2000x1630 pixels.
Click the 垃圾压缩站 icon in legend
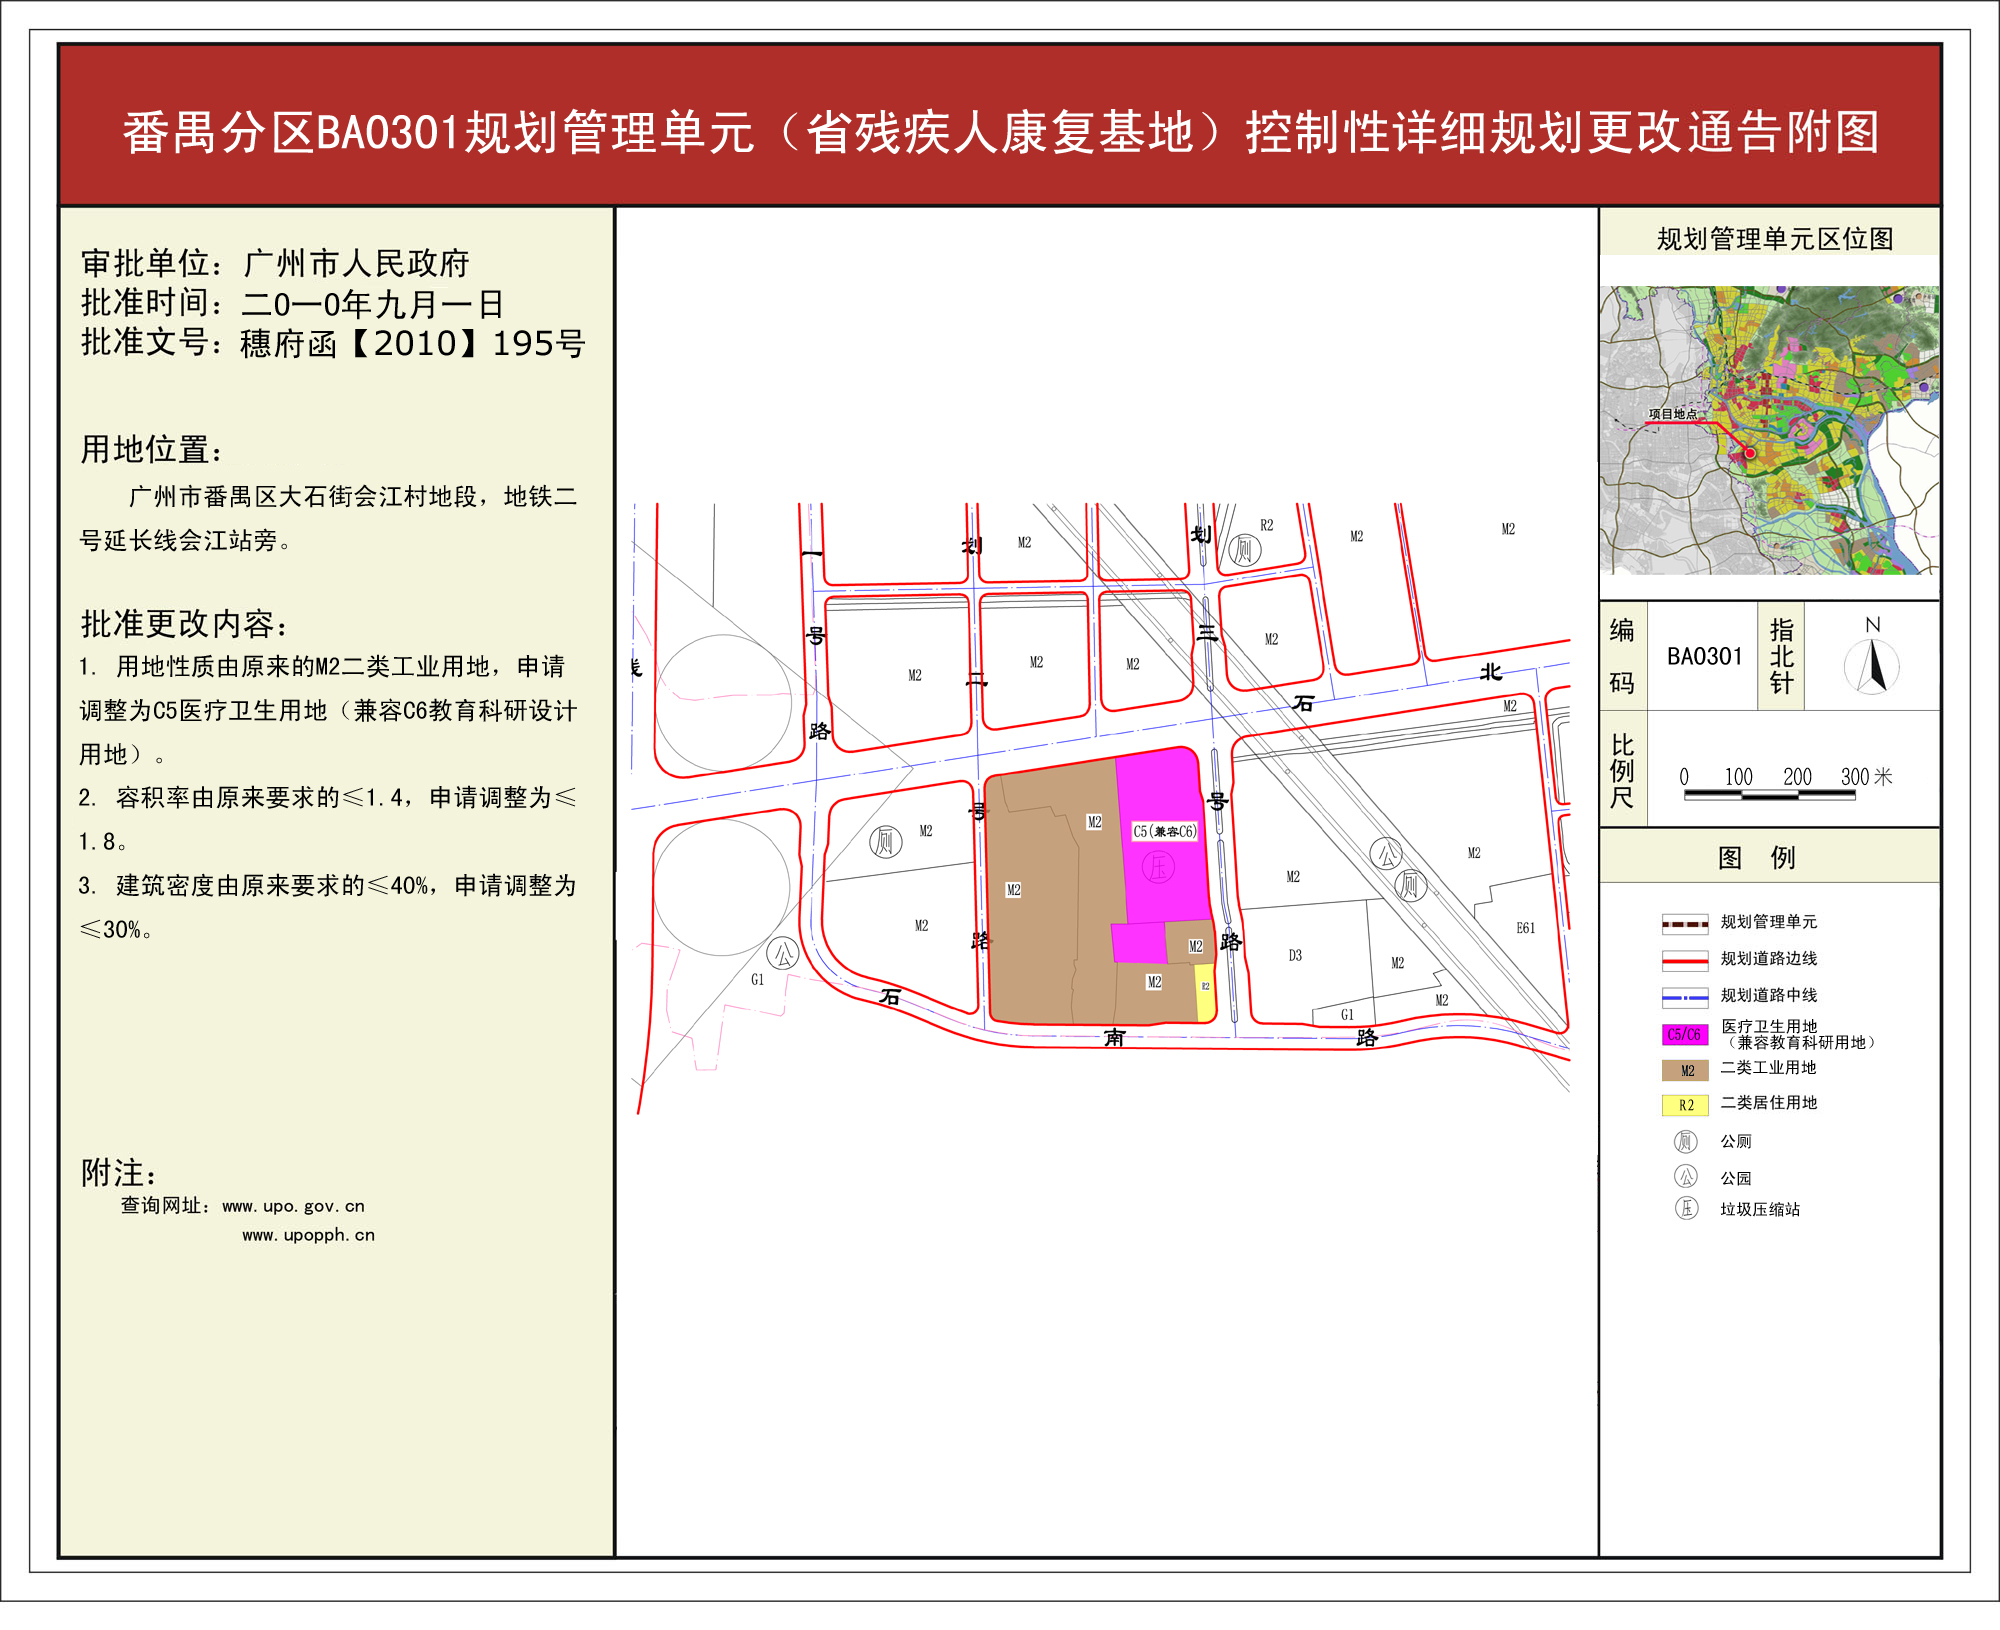click(x=1686, y=1208)
